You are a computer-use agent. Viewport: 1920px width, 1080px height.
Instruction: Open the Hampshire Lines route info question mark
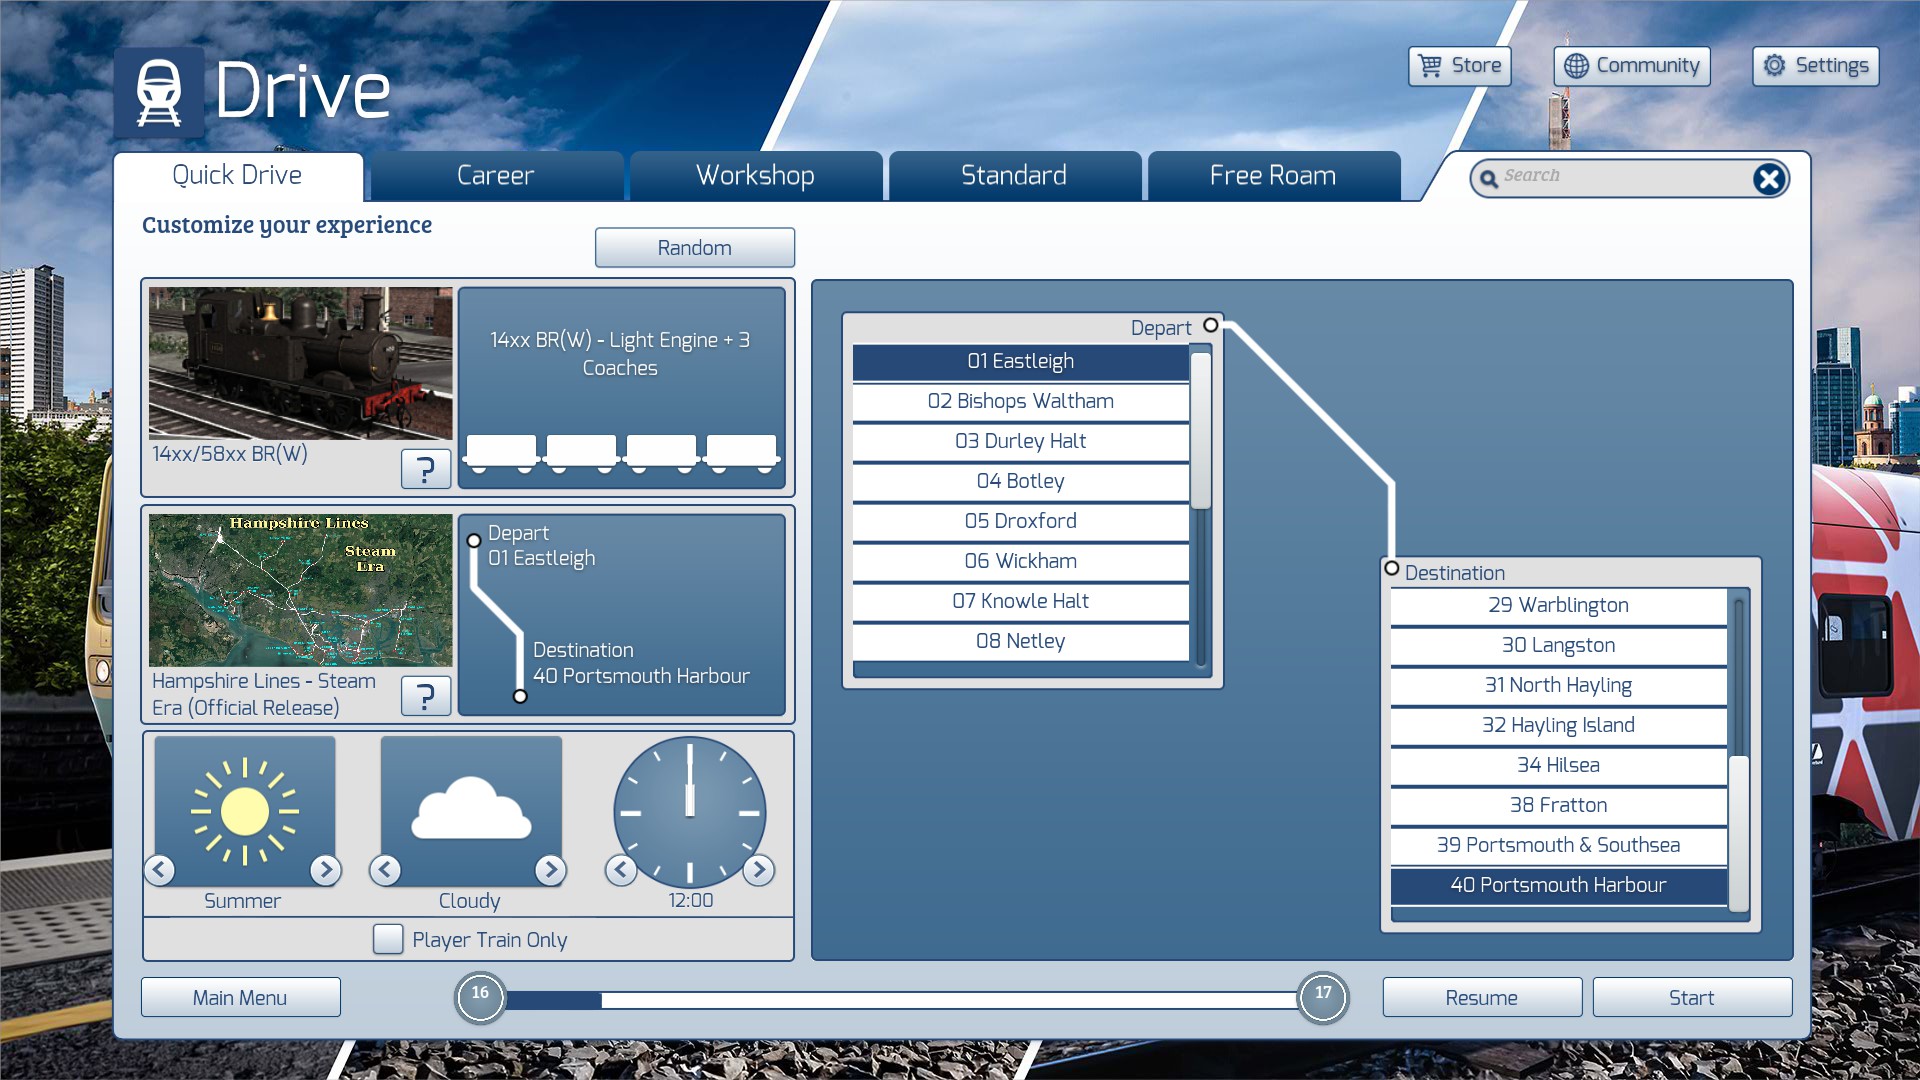[425, 695]
